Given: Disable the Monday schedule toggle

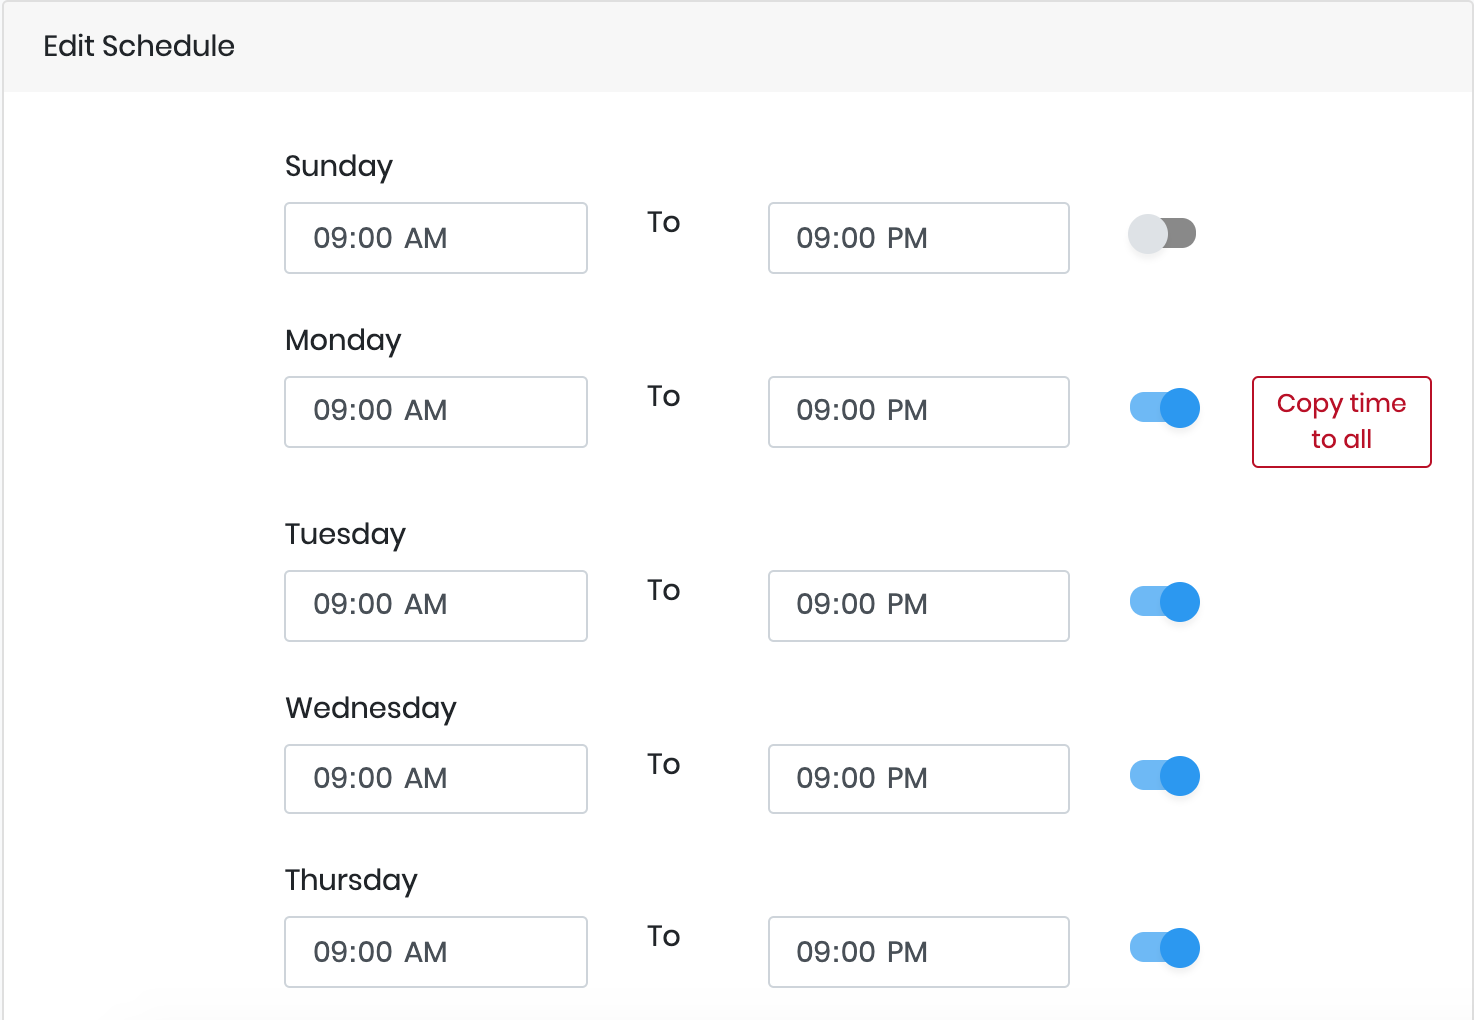Looking at the screenshot, I should point(1165,408).
